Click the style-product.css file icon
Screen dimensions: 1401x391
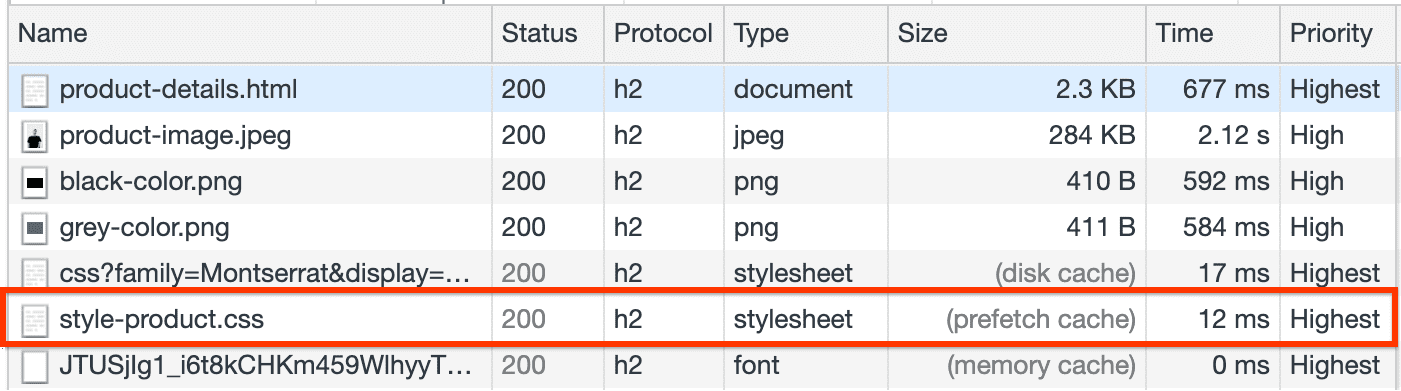coord(36,320)
